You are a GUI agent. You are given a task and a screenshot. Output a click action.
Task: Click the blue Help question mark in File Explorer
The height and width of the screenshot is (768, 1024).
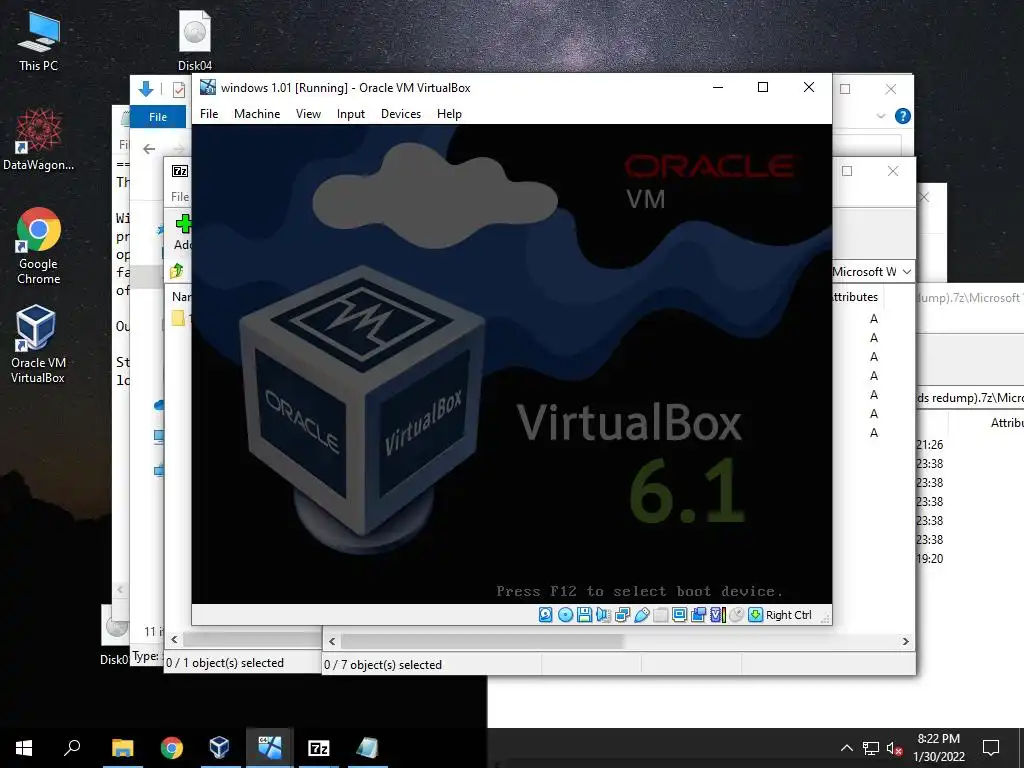(x=903, y=116)
